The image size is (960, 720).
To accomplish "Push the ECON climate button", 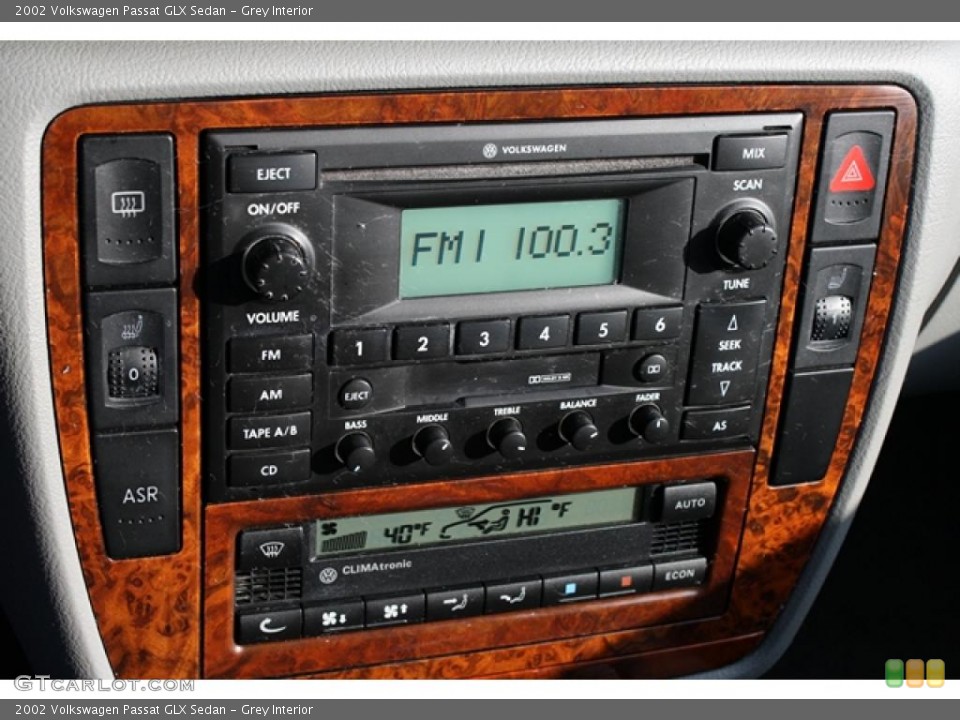I will tap(679, 574).
